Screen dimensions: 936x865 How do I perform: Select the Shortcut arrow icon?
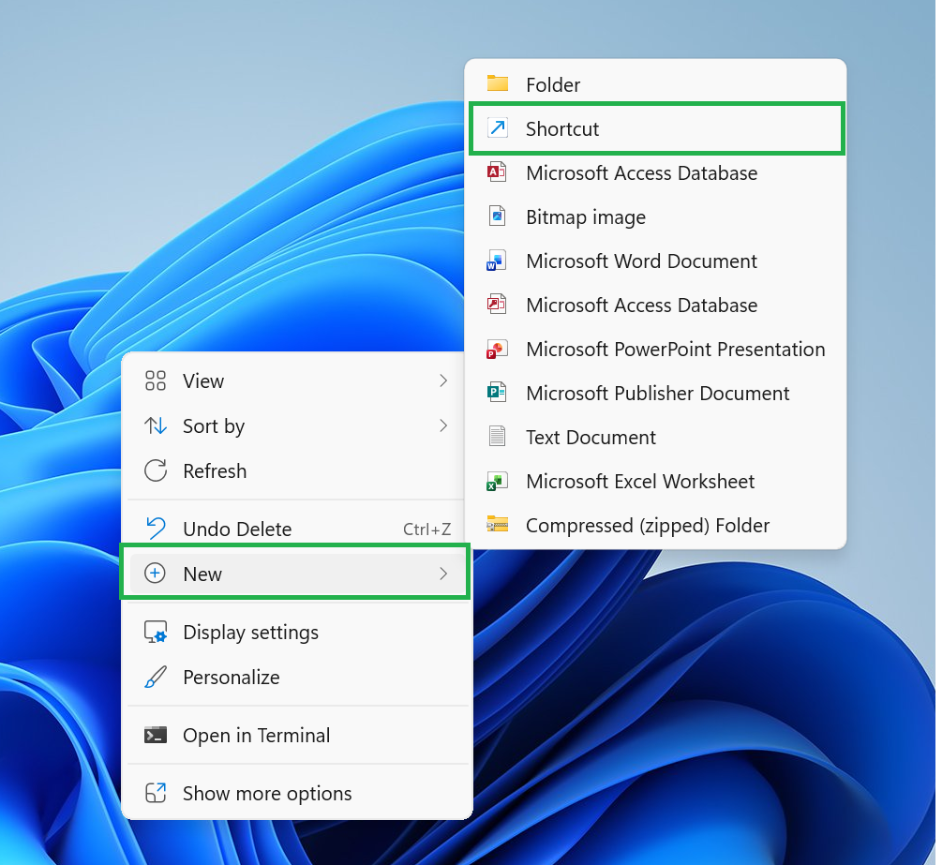click(497, 128)
